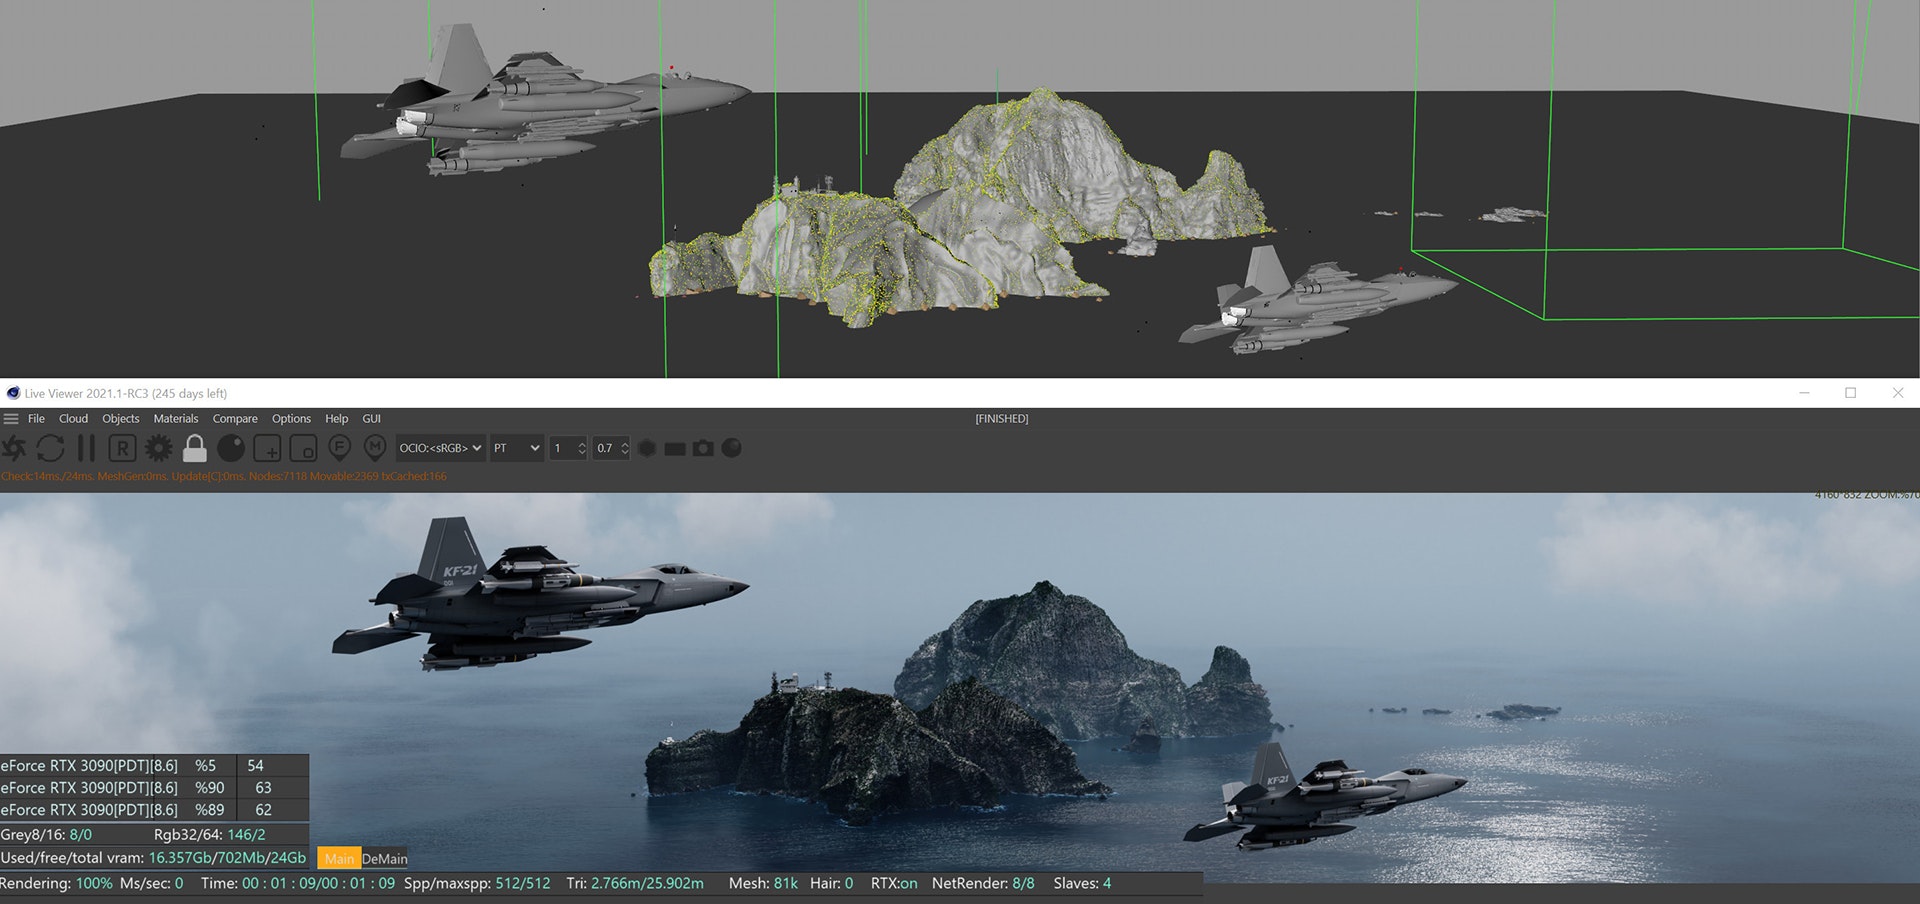Open the OCIO sRGB color space dropdown
The width and height of the screenshot is (1920, 904).
tap(440, 448)
